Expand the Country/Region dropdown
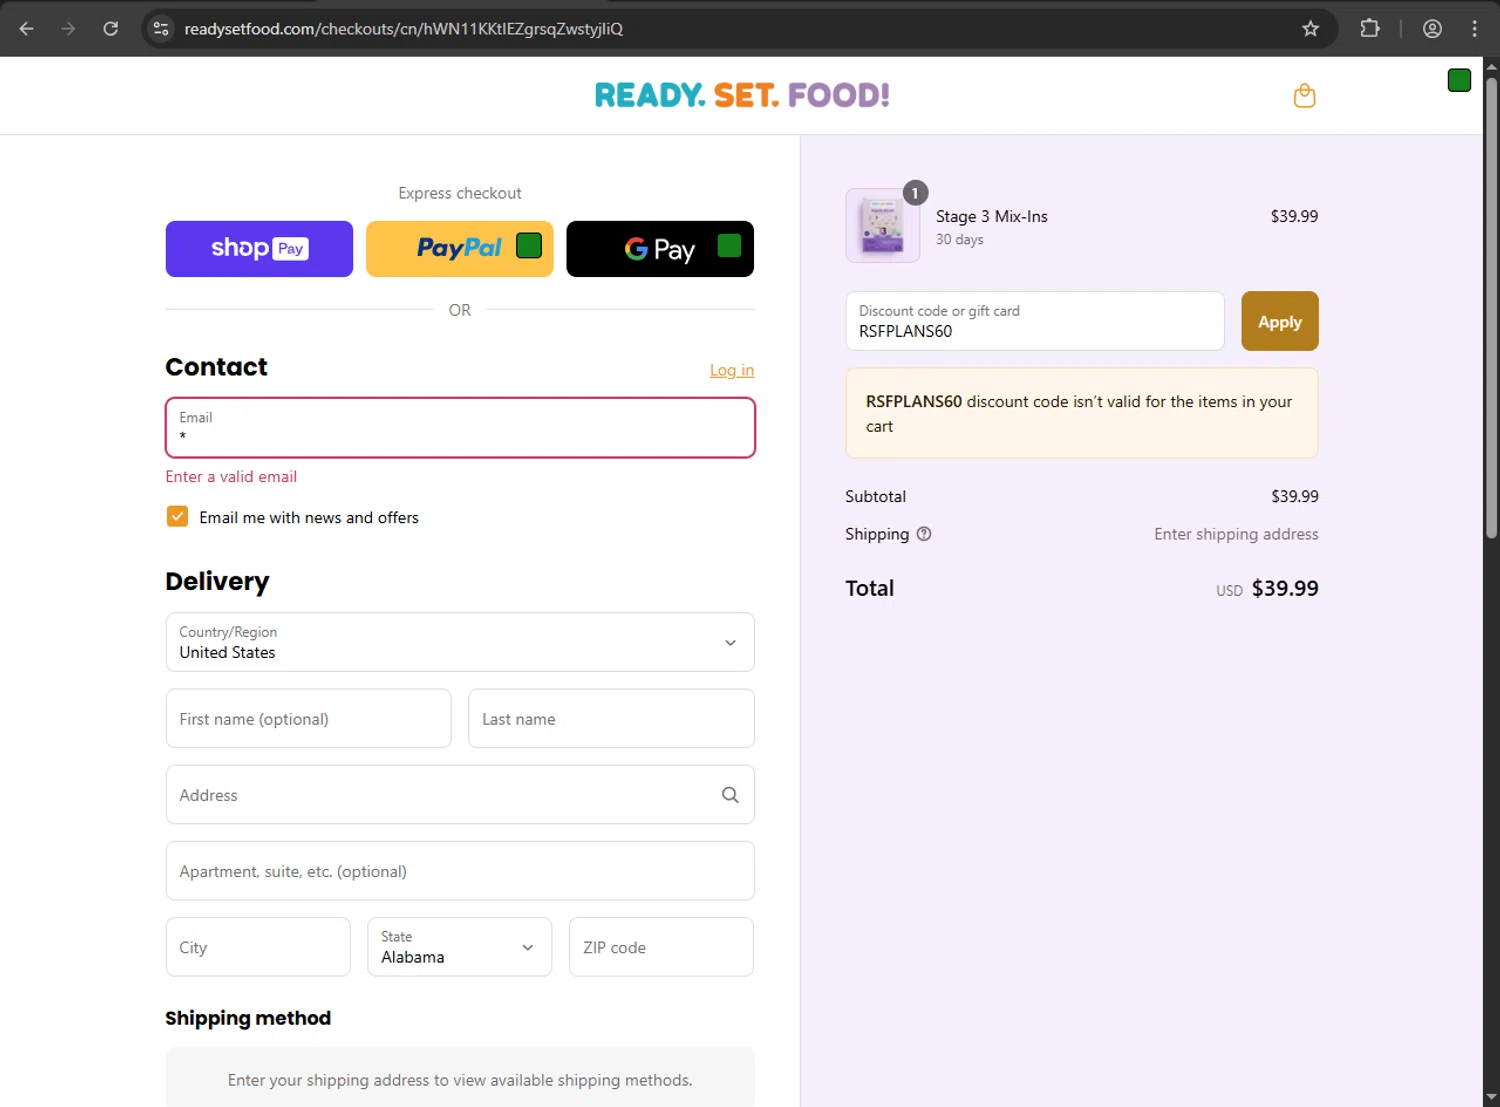 coord(460,642)
